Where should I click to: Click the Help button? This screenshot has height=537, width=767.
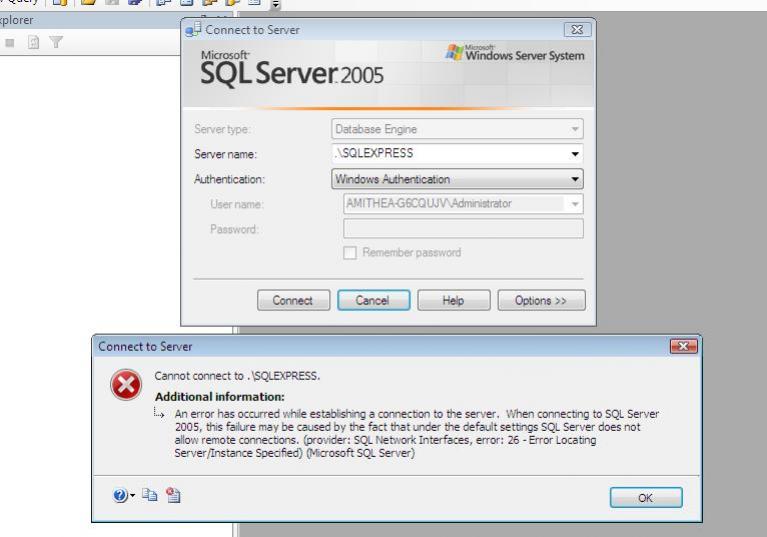[453, 300]
